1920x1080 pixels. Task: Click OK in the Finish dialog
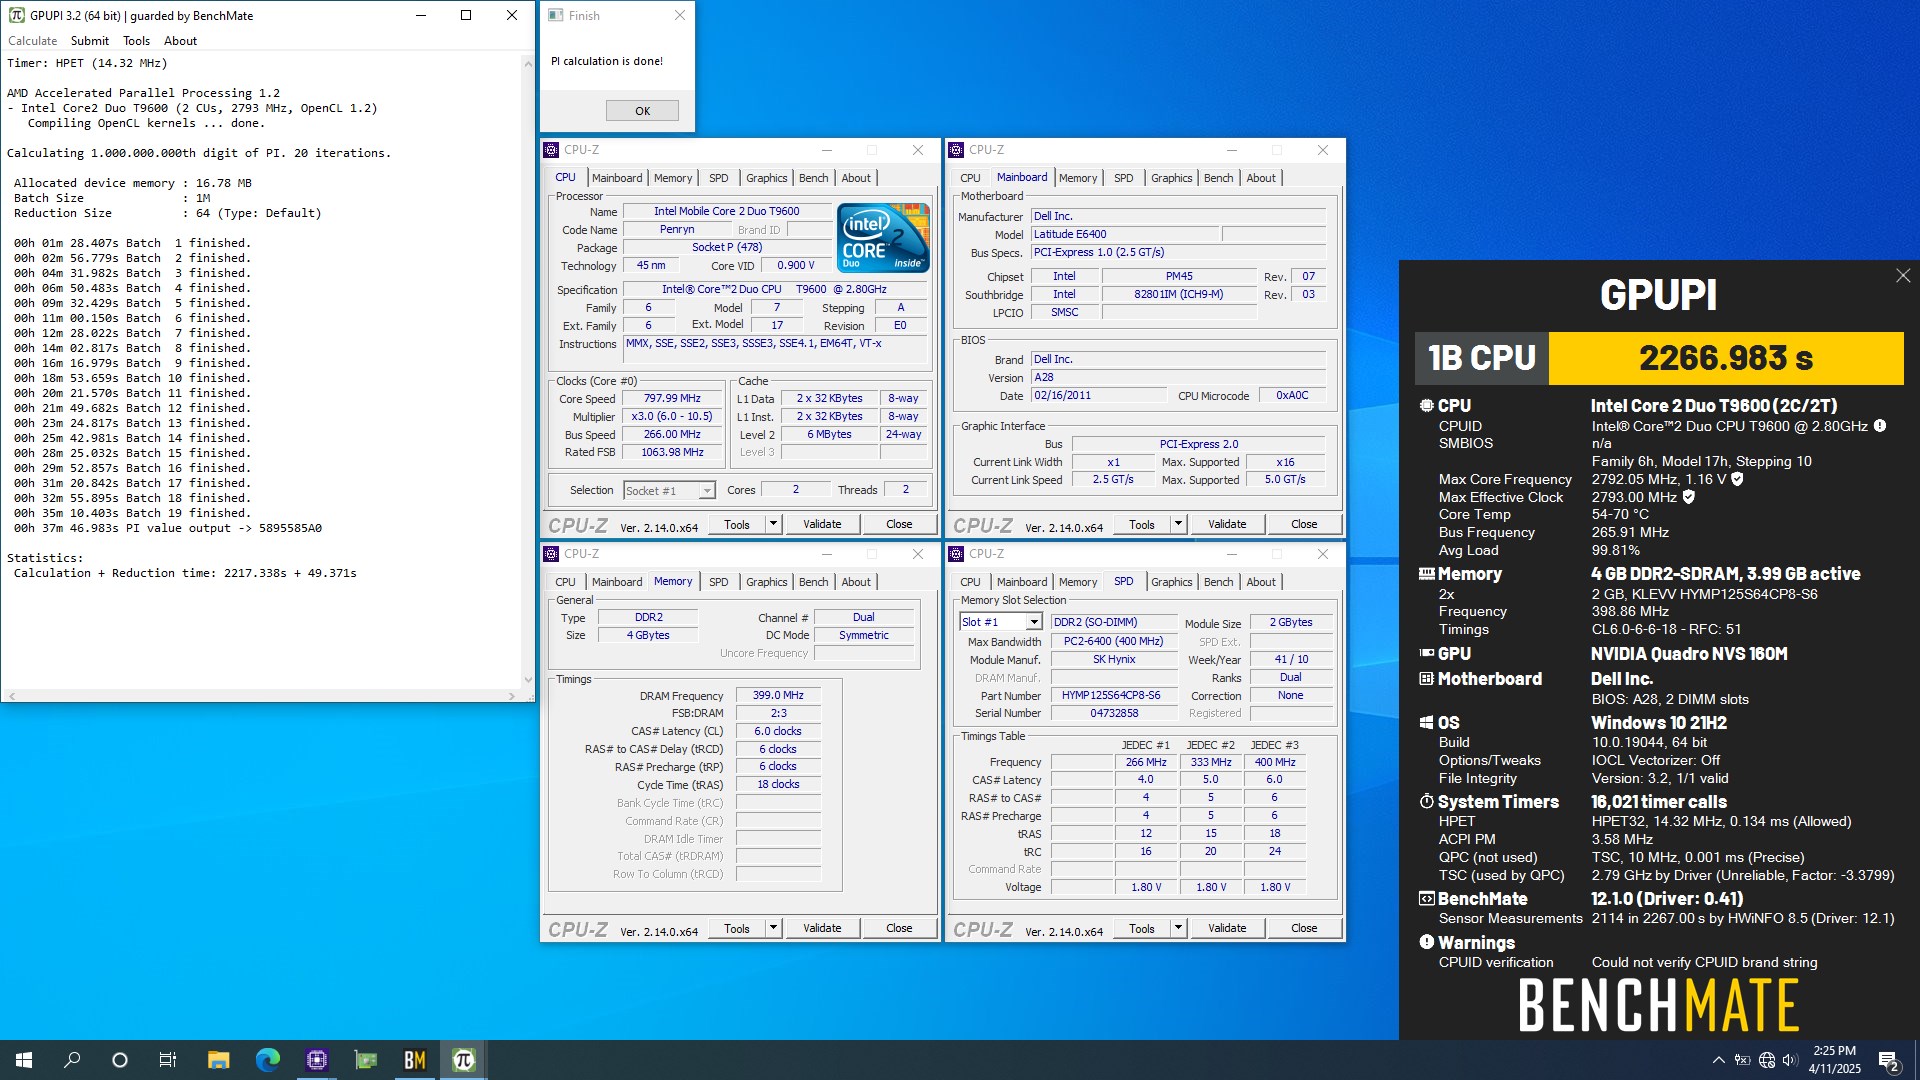(642, 111)
